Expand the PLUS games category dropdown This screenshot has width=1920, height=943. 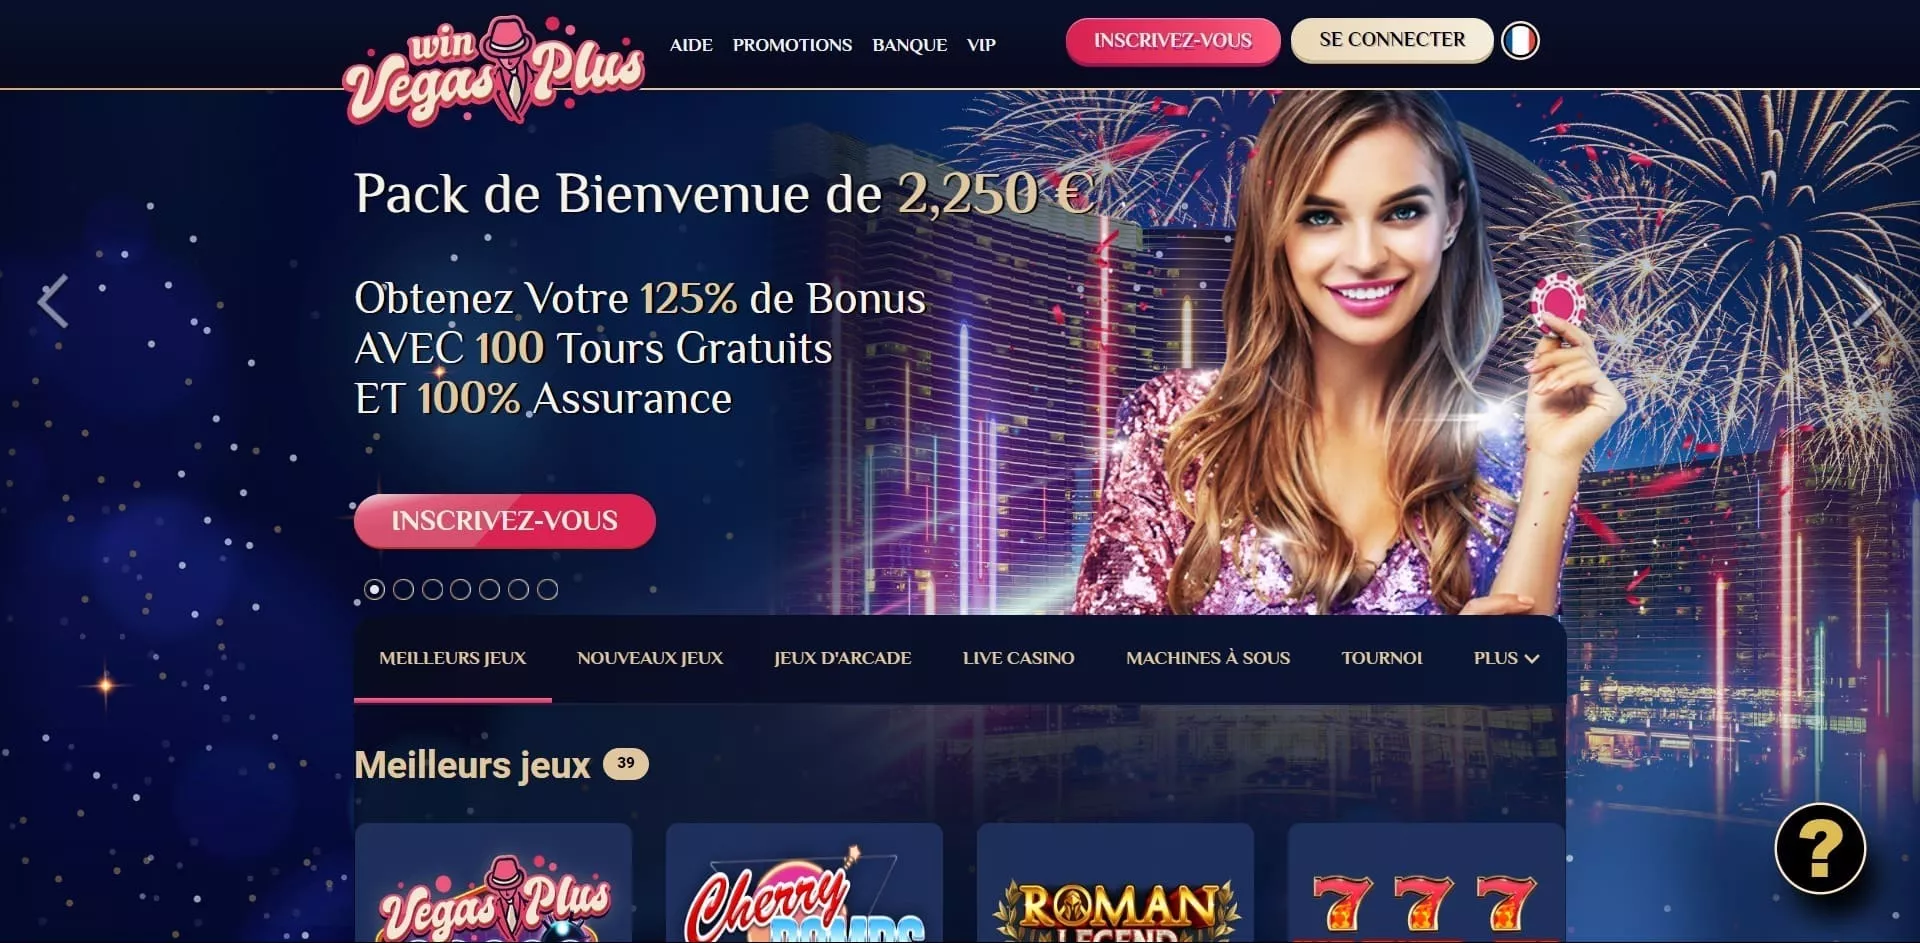pyautogui.click(x=1506, y=658)
